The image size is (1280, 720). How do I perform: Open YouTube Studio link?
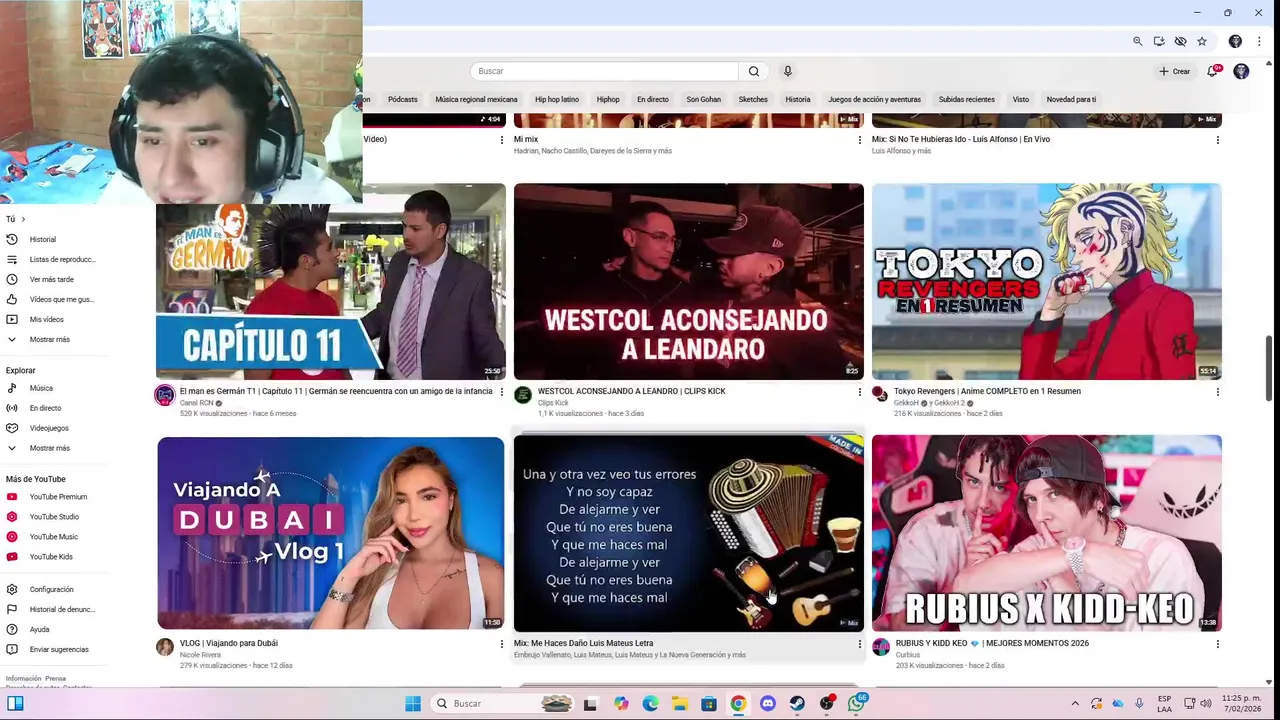pos(54,517)
